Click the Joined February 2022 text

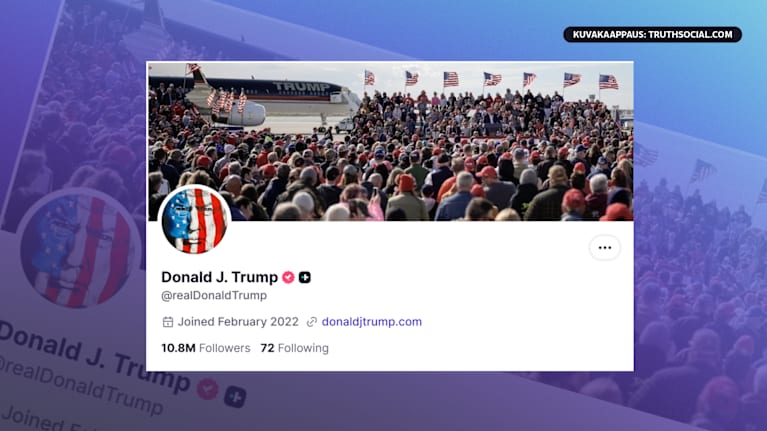pos(238,322)
